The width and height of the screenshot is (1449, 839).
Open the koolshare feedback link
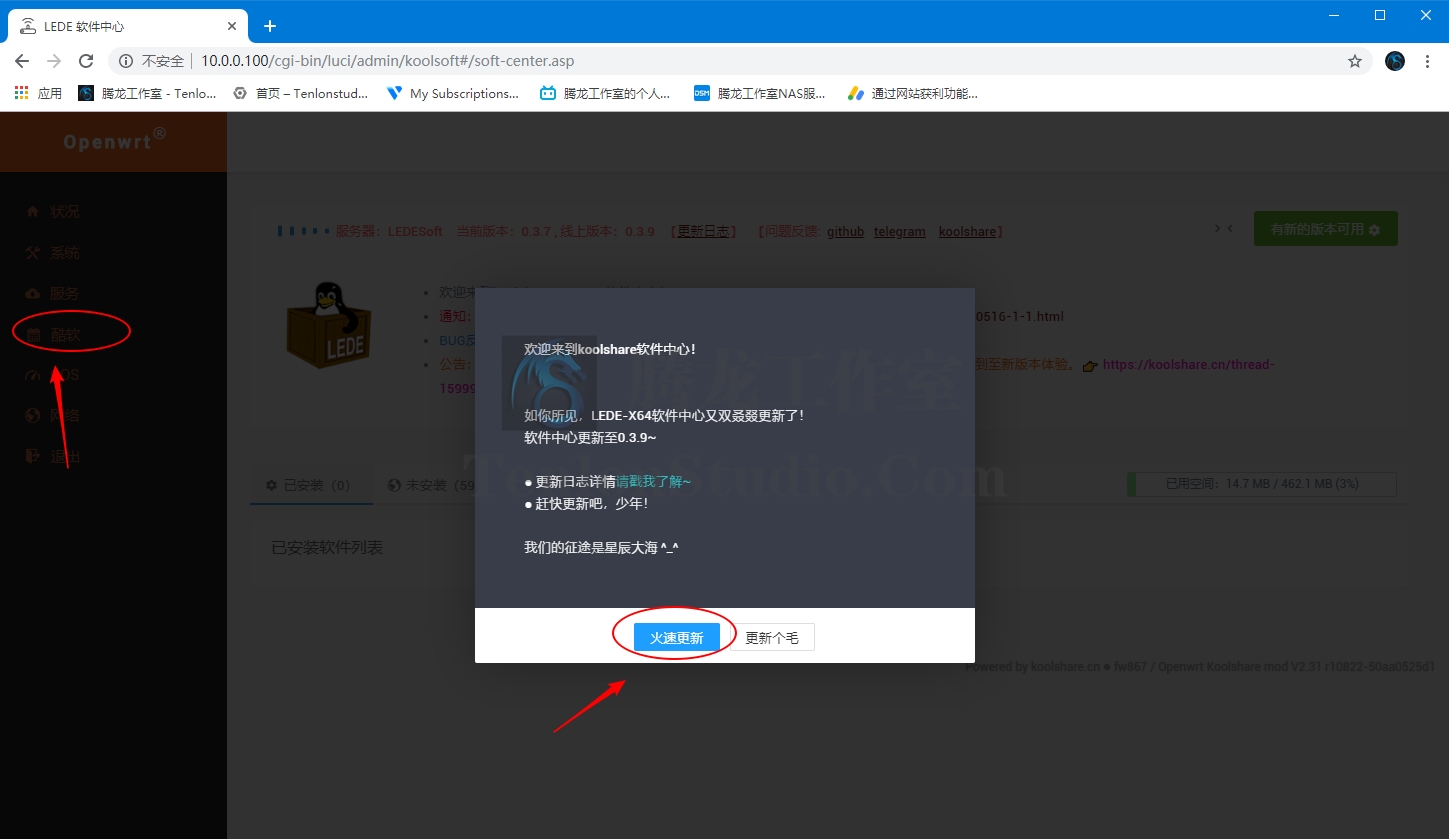click(967, 231)
